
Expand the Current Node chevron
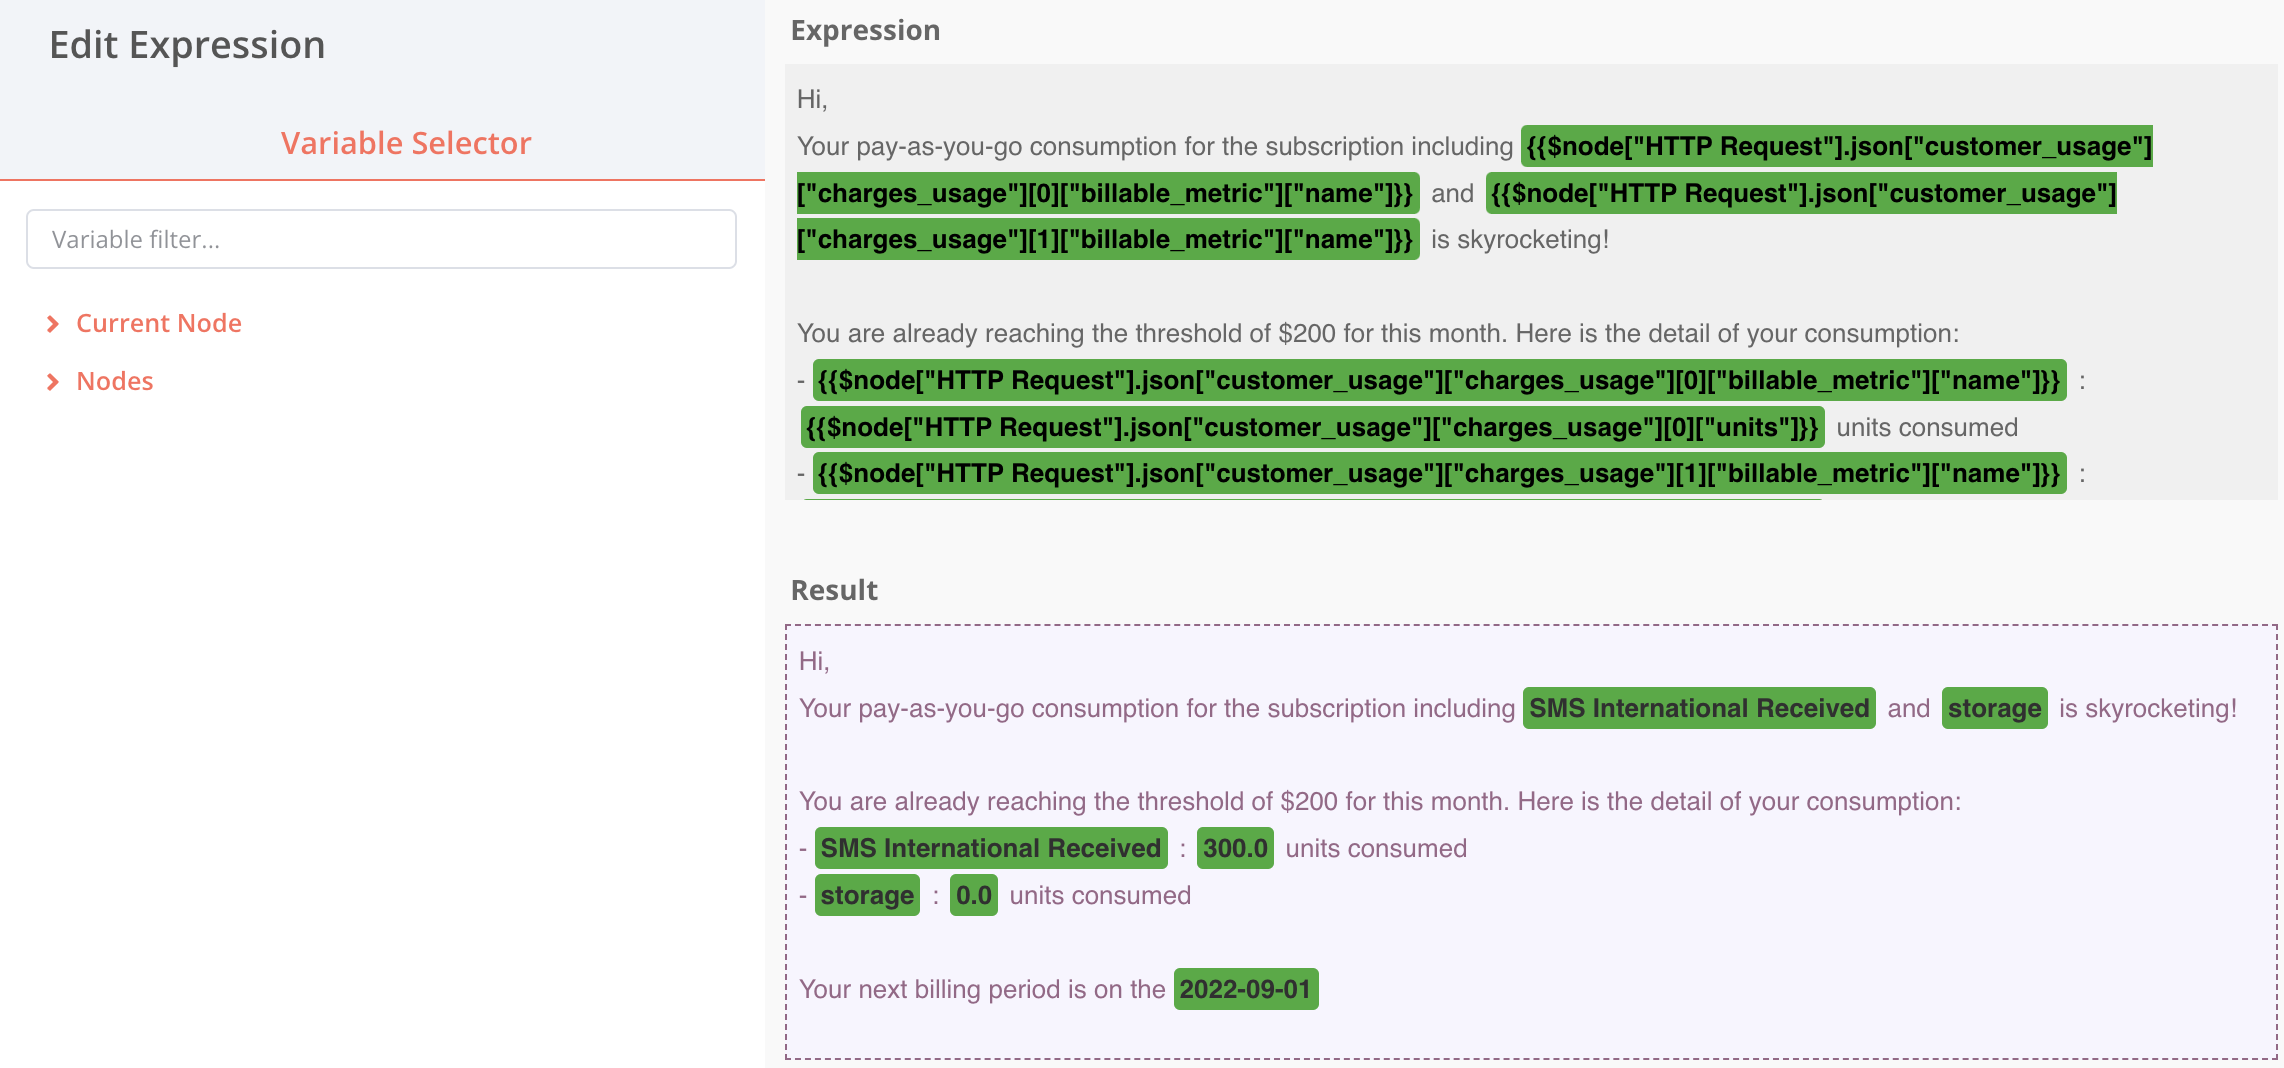pos(53,324)
